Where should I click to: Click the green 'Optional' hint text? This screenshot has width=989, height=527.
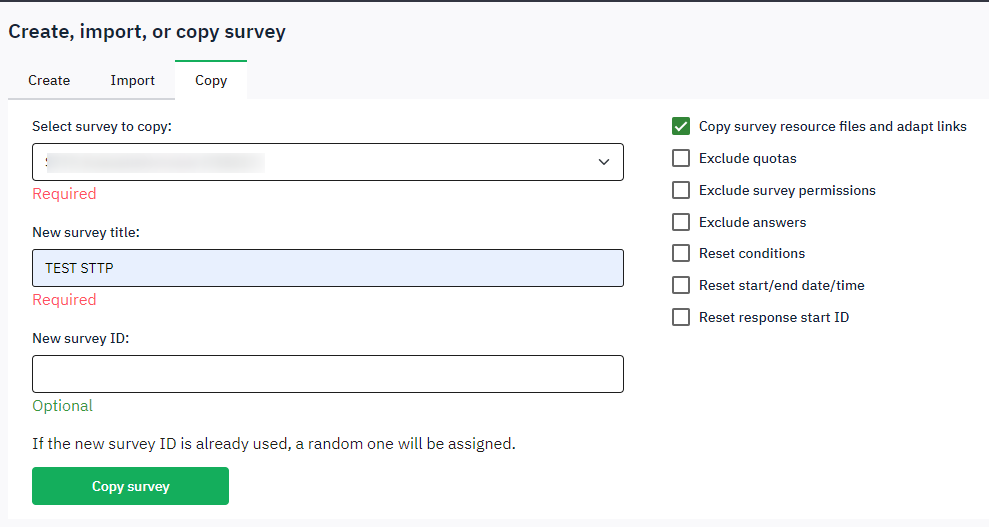(62, 405)
